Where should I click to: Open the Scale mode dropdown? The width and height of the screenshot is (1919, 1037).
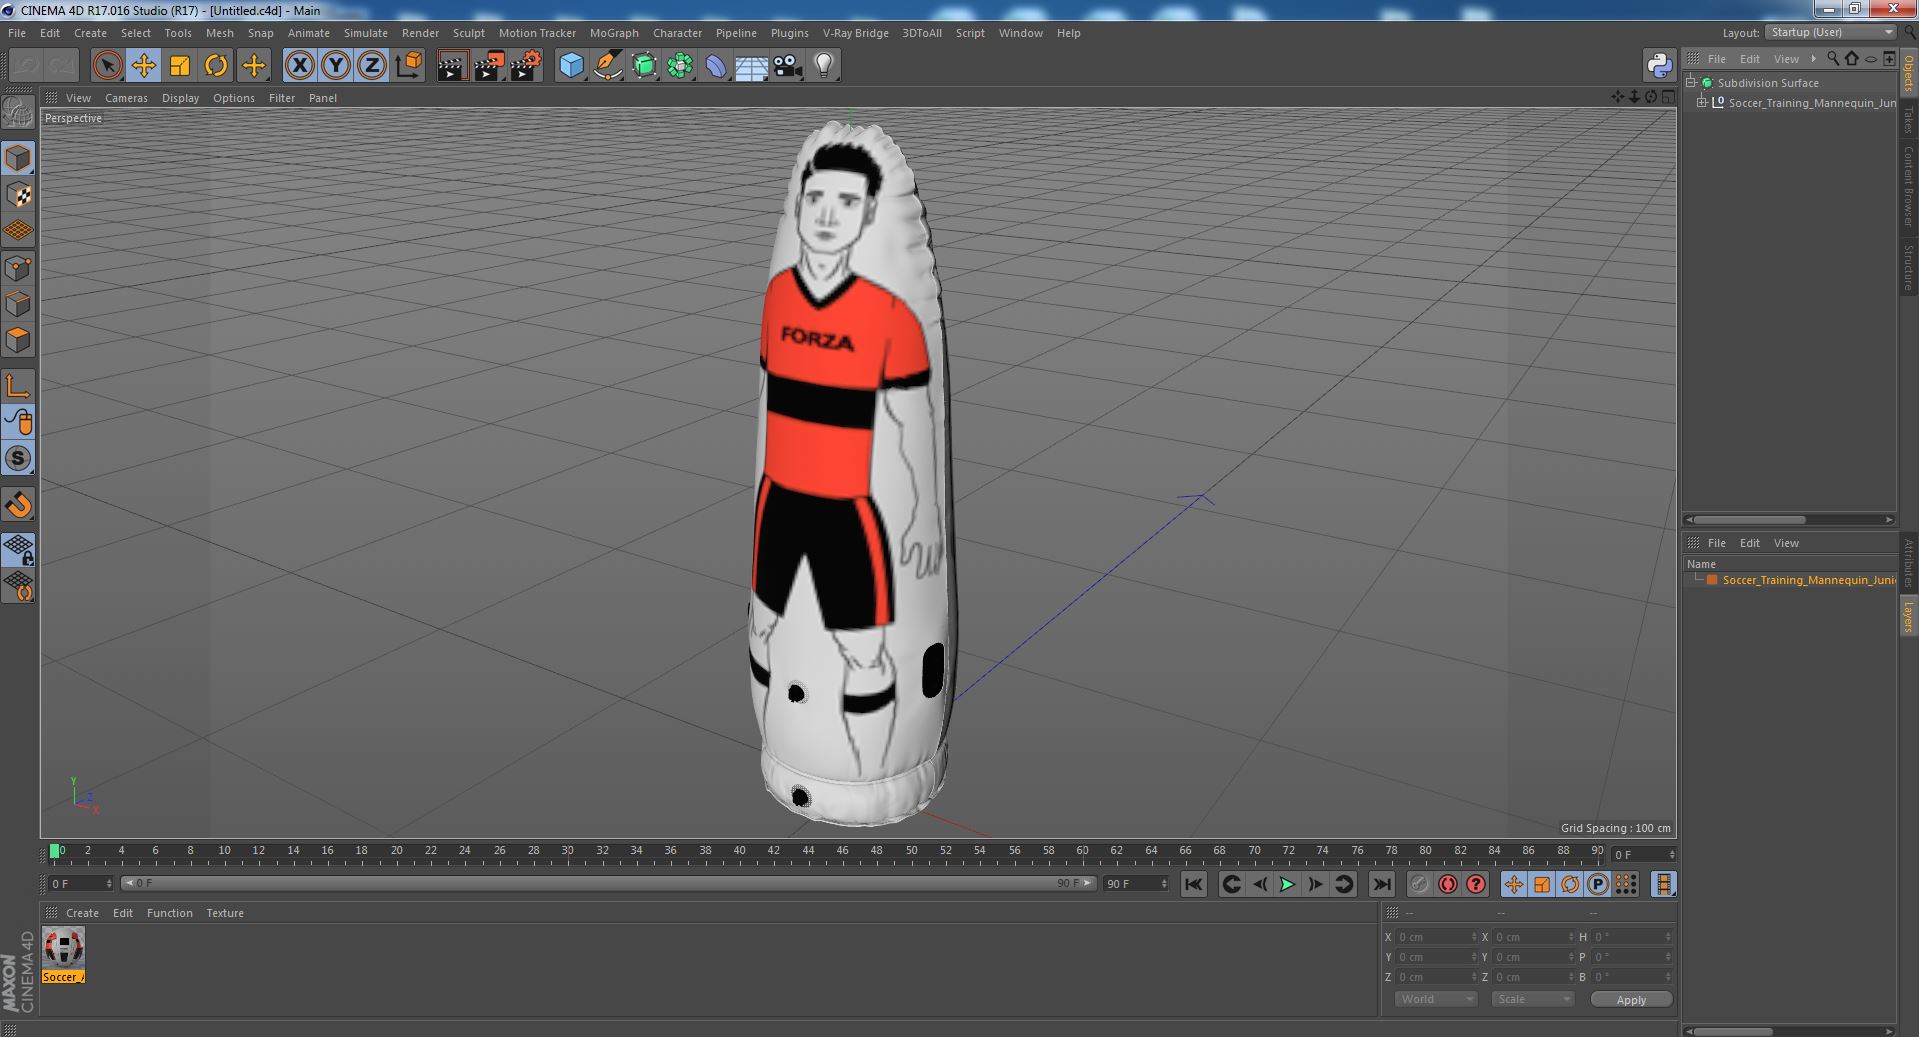[x=1532, y=999]
